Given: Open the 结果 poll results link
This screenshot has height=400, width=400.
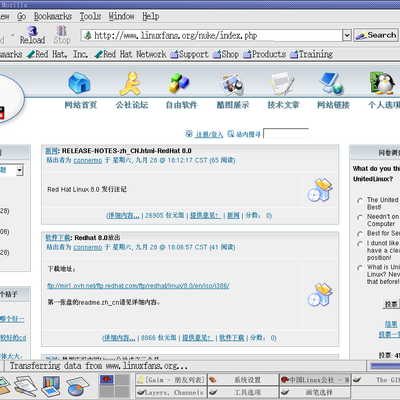Looking at the screenshot, I should click(391, 324).
